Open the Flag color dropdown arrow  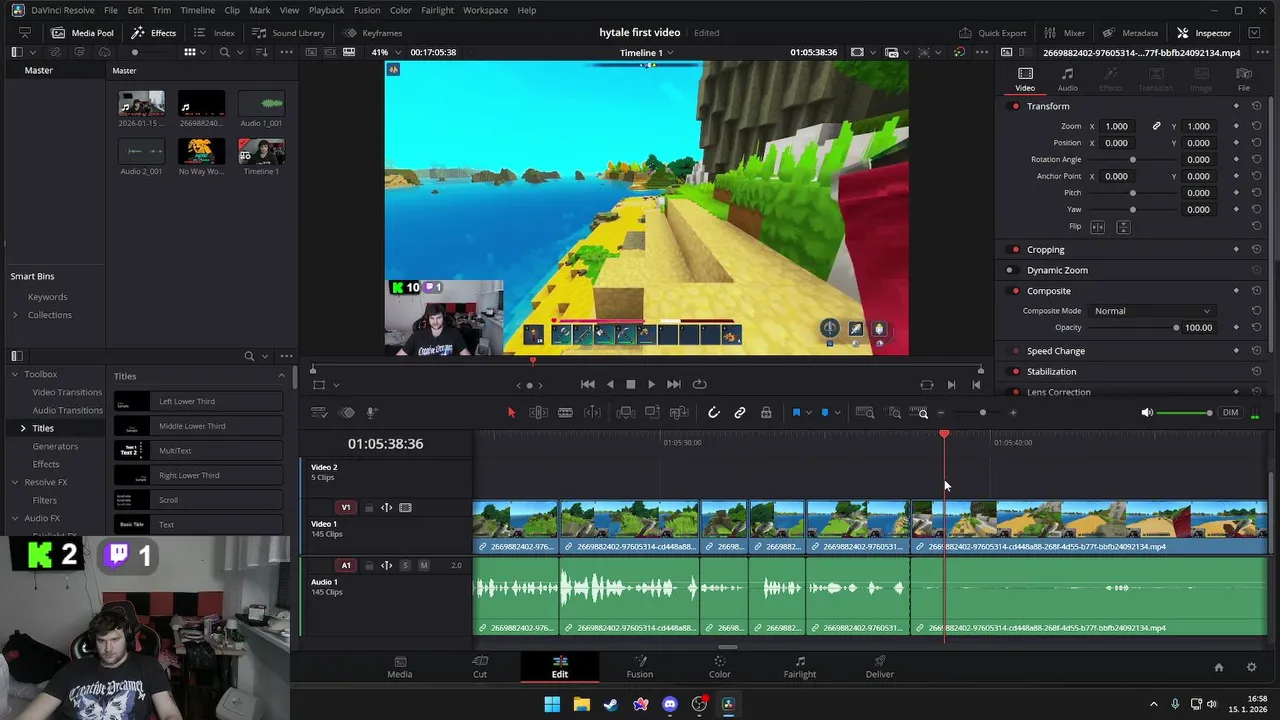point(808,412)
